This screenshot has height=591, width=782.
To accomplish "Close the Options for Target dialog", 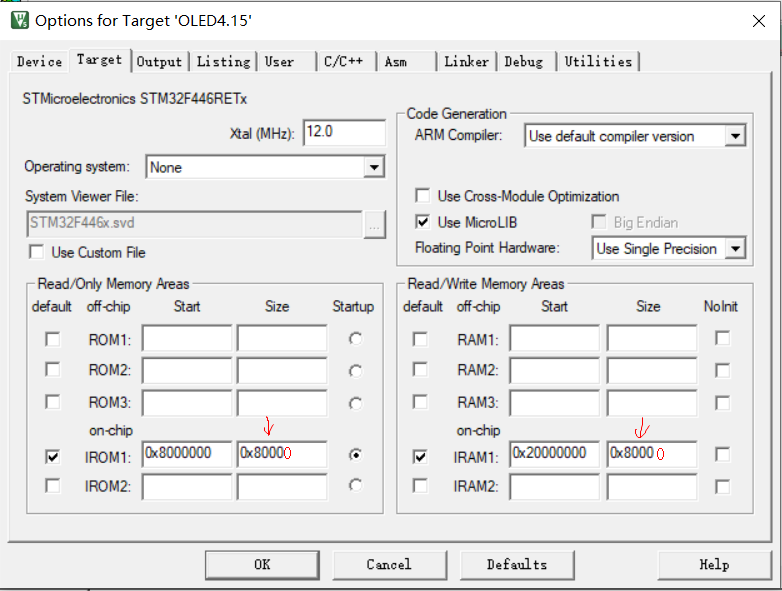I will point(759,21).
